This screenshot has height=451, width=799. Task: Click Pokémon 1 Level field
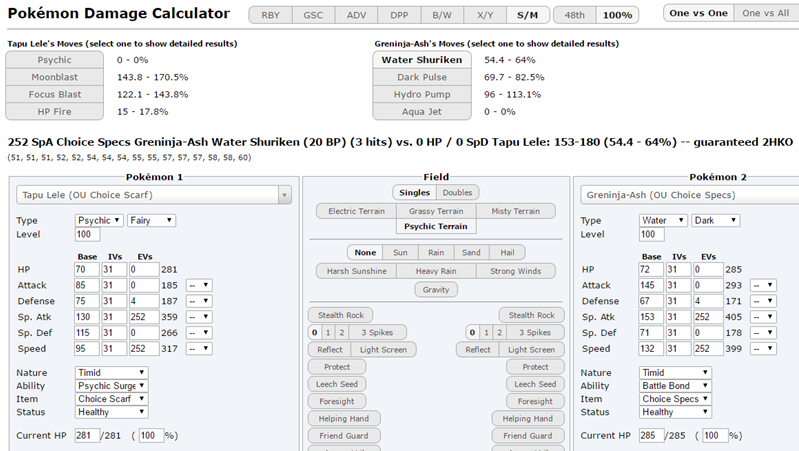[x=87, y=234]
